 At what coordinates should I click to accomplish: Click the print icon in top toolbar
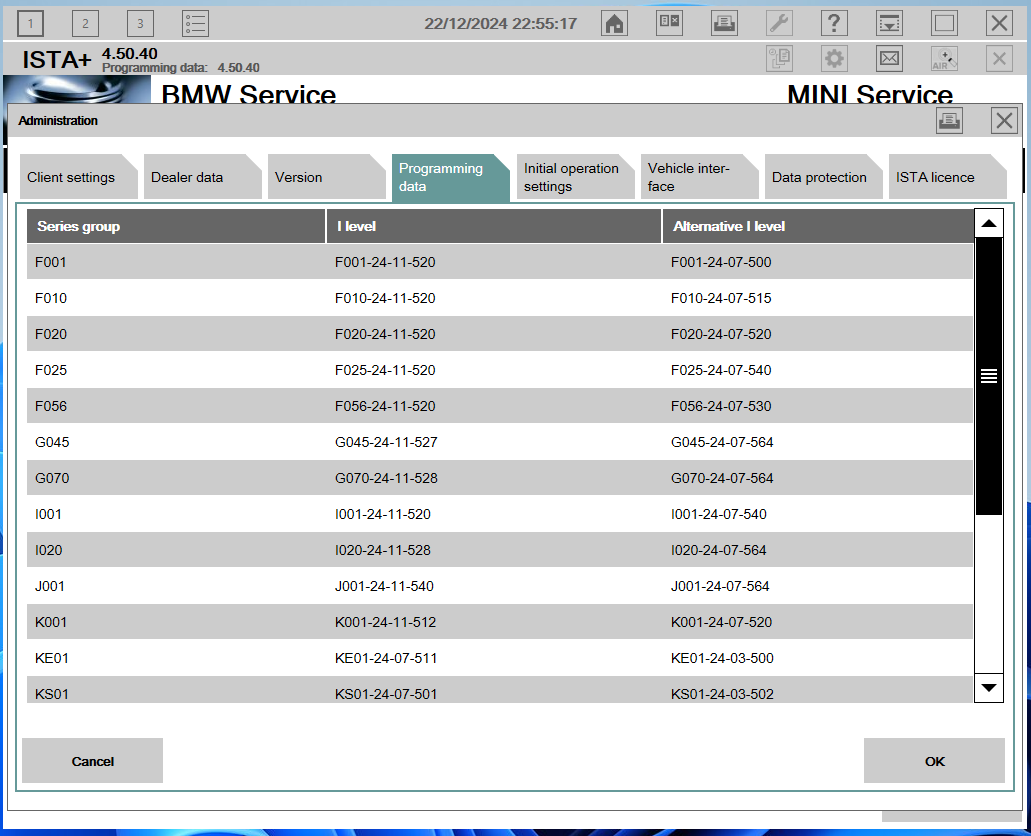click(725, 24)
